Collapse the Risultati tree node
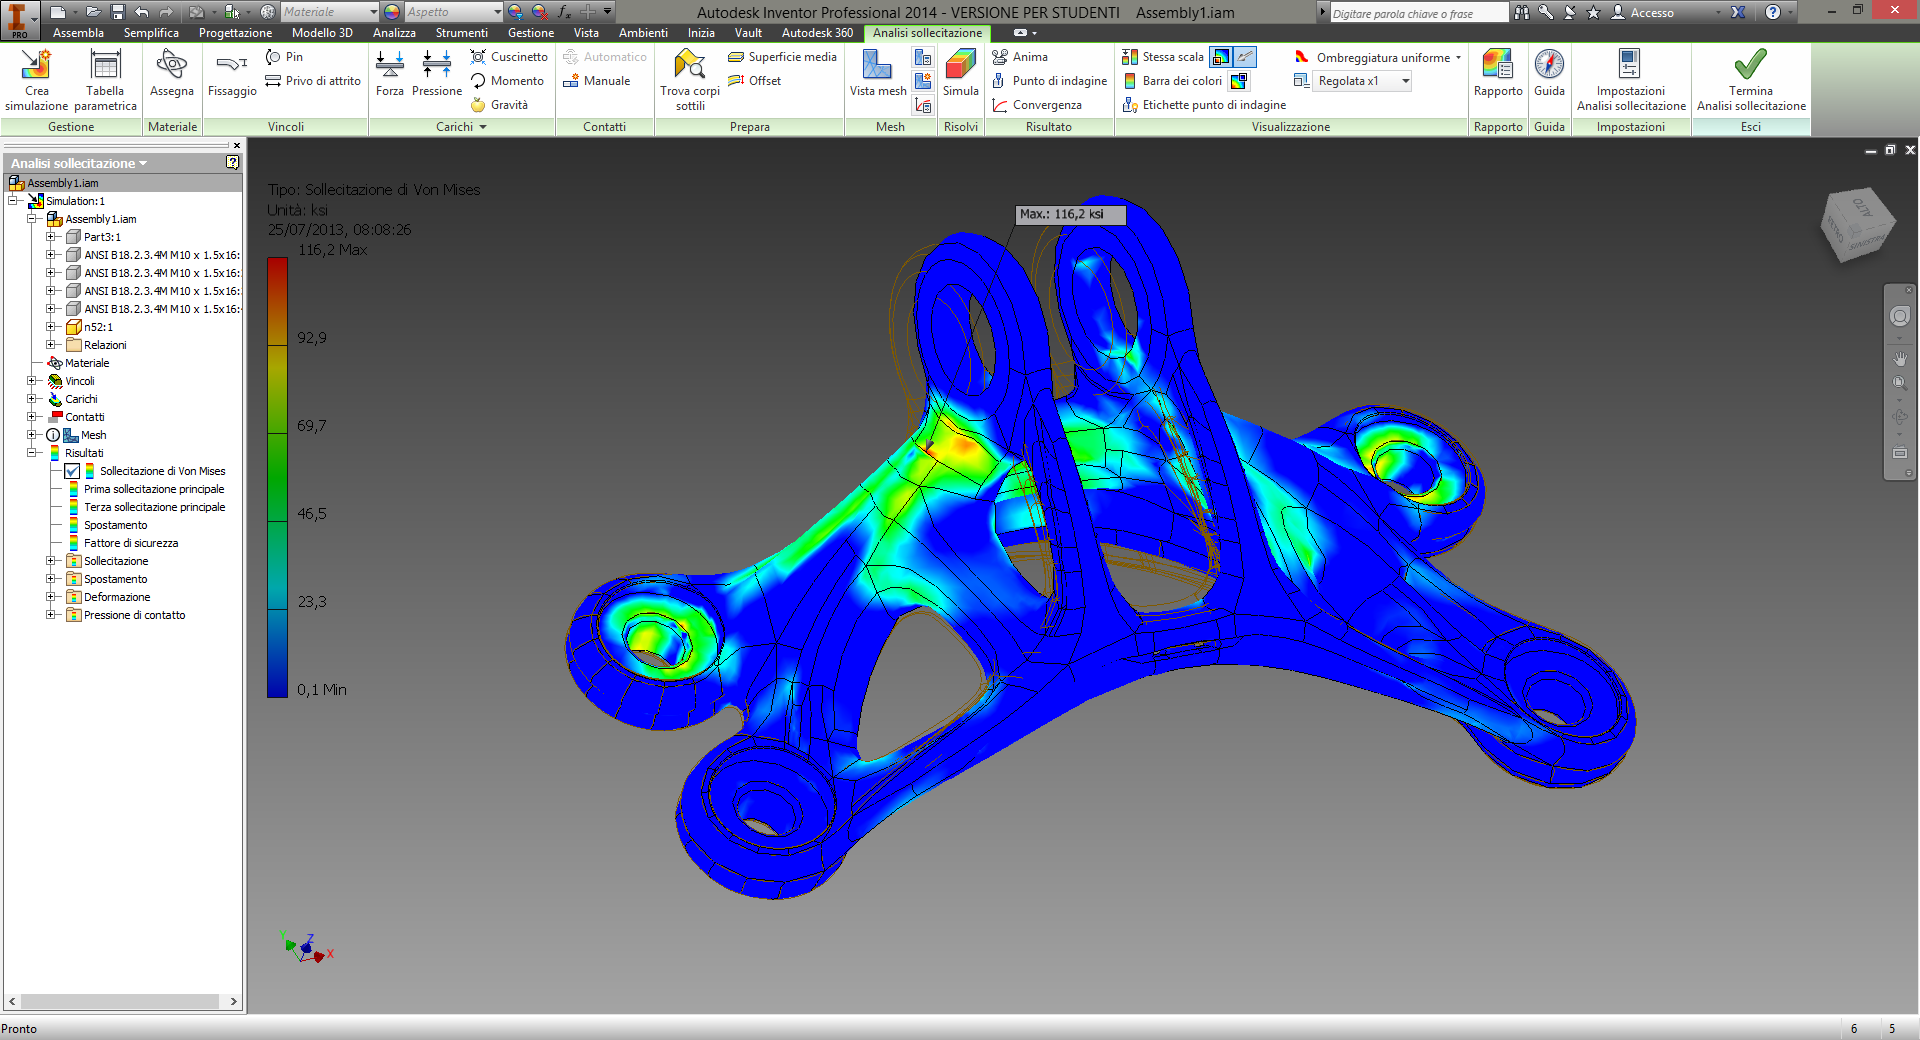 point(32,453)
